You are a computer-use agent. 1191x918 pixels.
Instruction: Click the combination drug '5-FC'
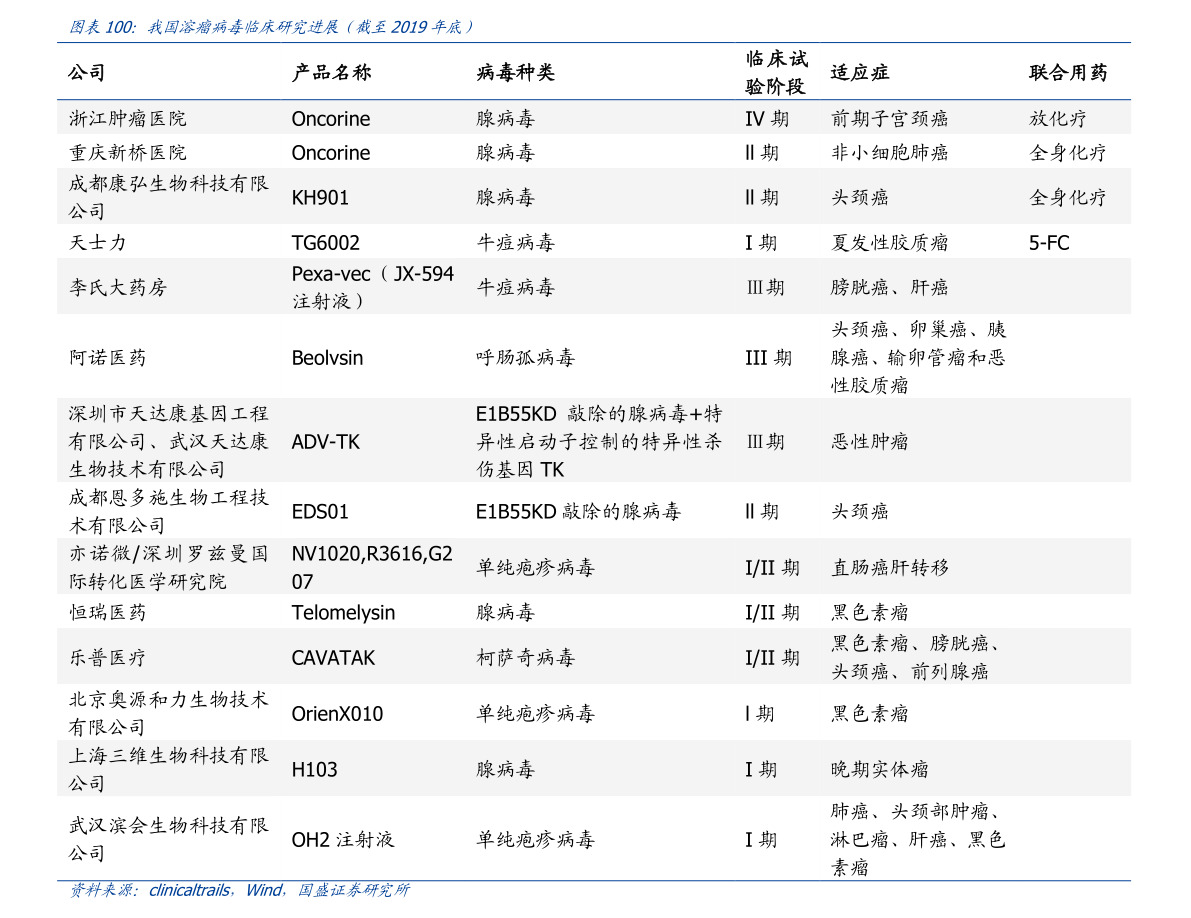1049,243
